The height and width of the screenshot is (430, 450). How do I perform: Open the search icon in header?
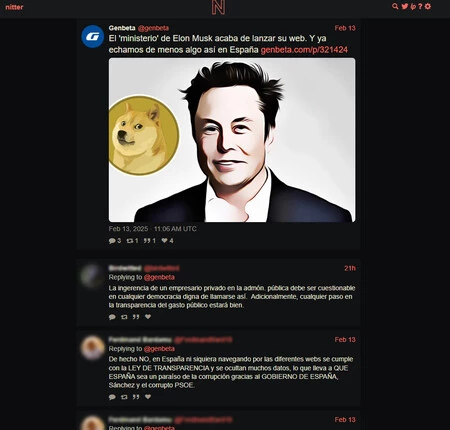395,6
